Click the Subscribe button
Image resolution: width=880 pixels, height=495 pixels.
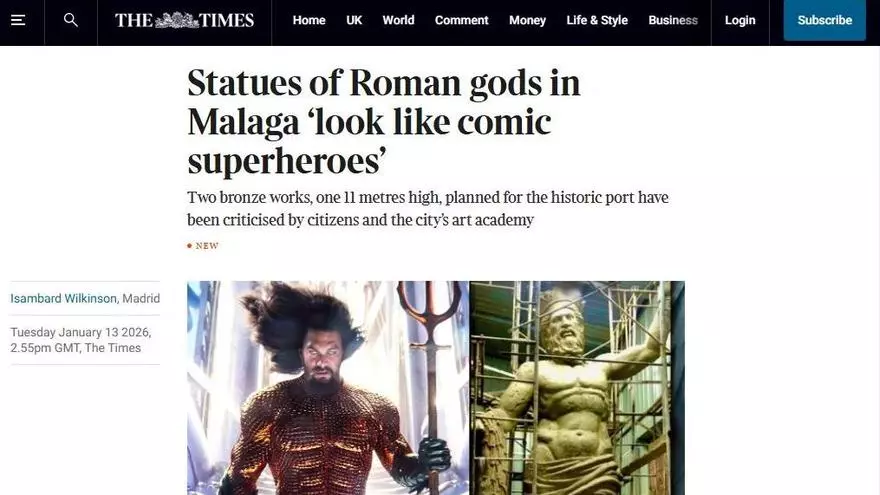point(824,20)
